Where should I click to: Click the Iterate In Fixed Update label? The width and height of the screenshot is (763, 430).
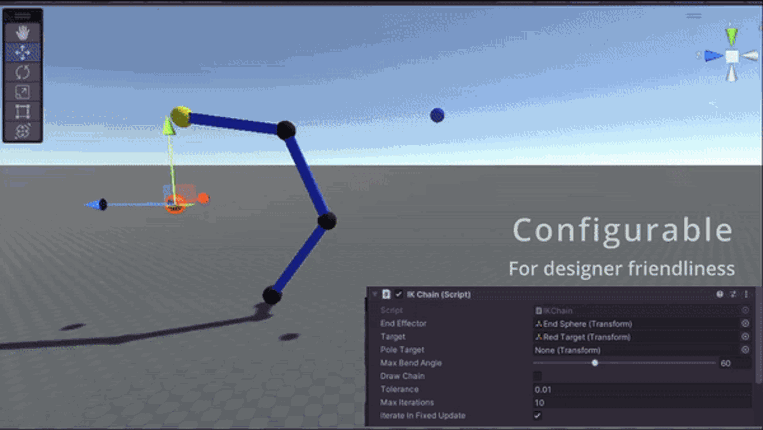(422, 415)
